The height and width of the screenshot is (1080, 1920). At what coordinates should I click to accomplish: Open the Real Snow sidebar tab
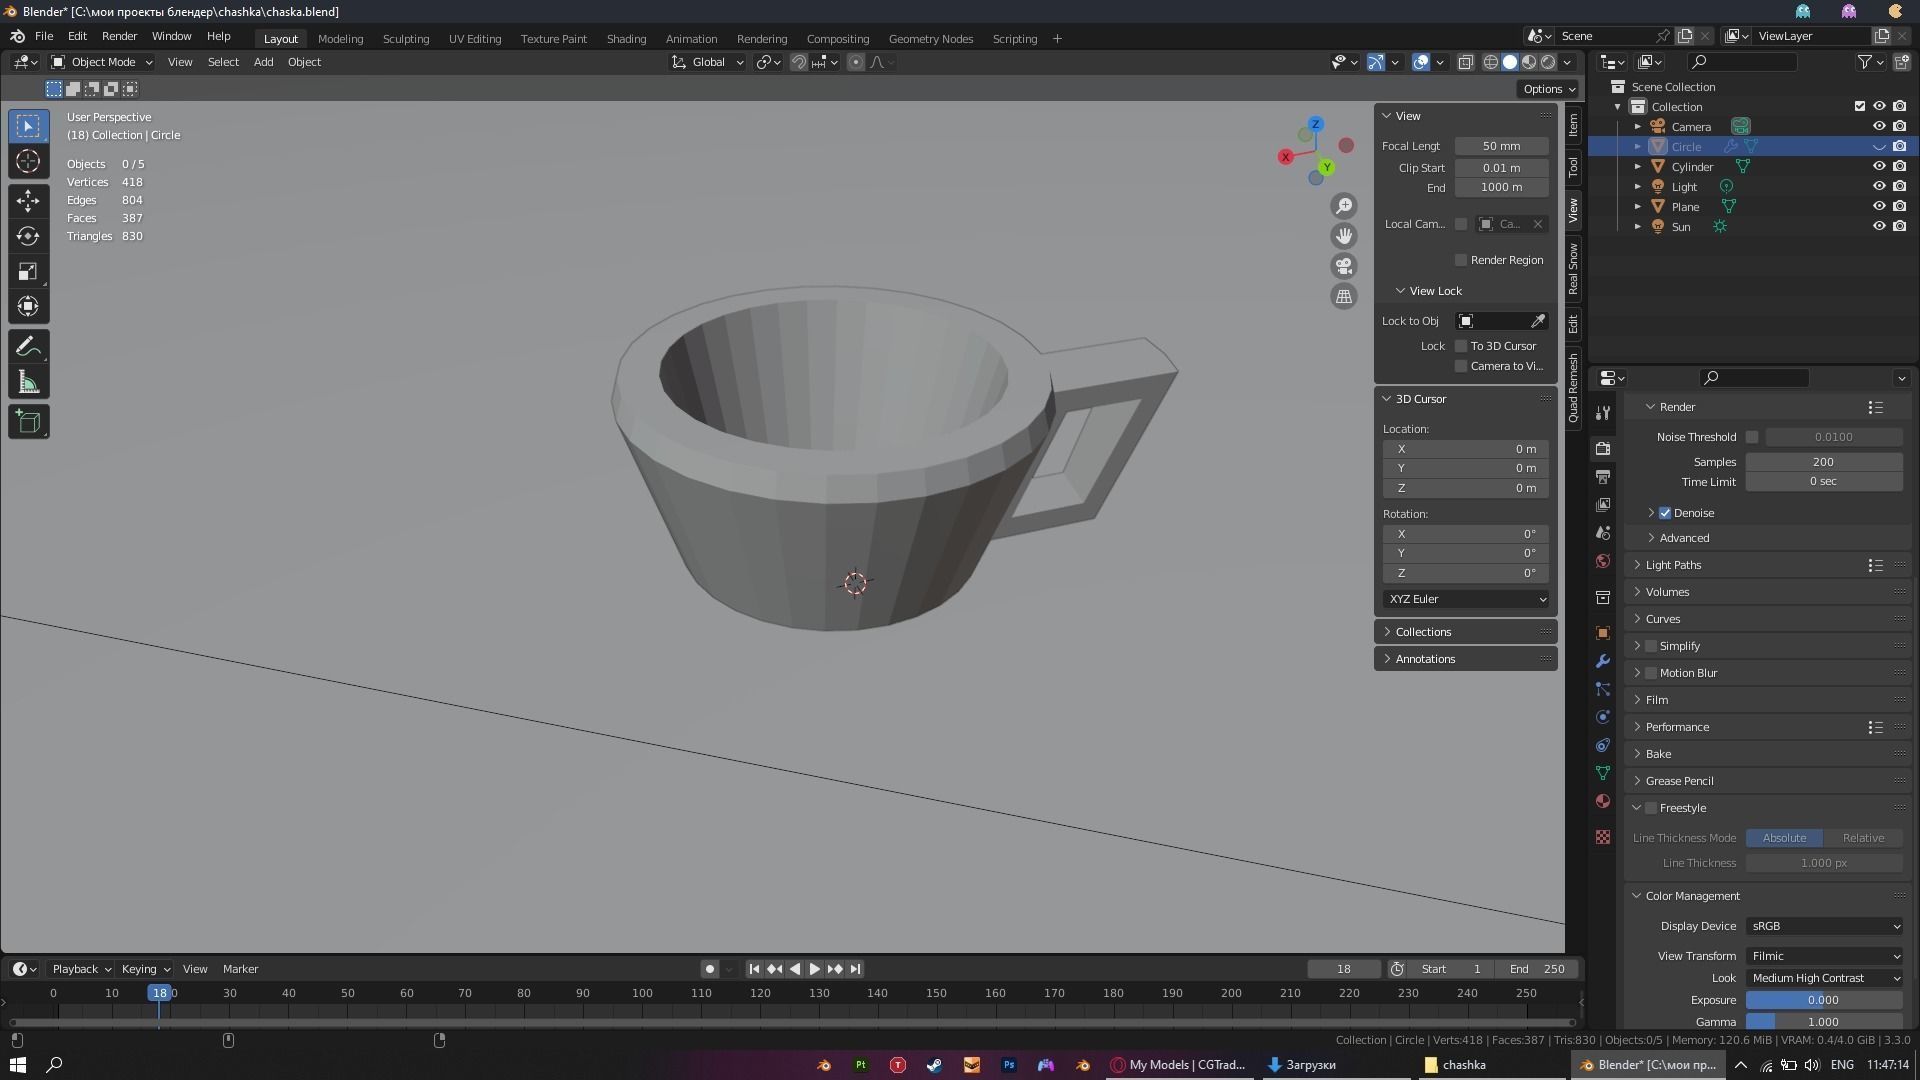click(1573, 268)
